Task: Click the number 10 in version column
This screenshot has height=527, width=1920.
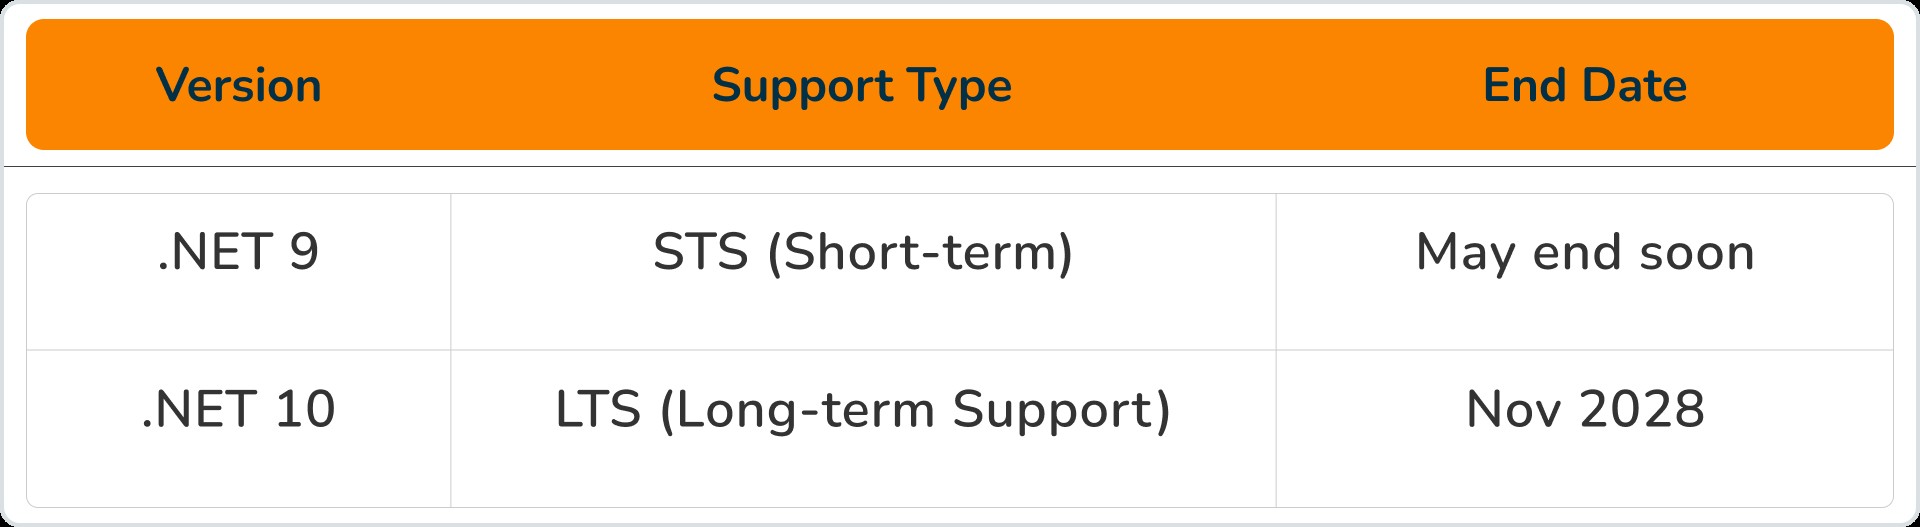Action: tap(305, 410)
